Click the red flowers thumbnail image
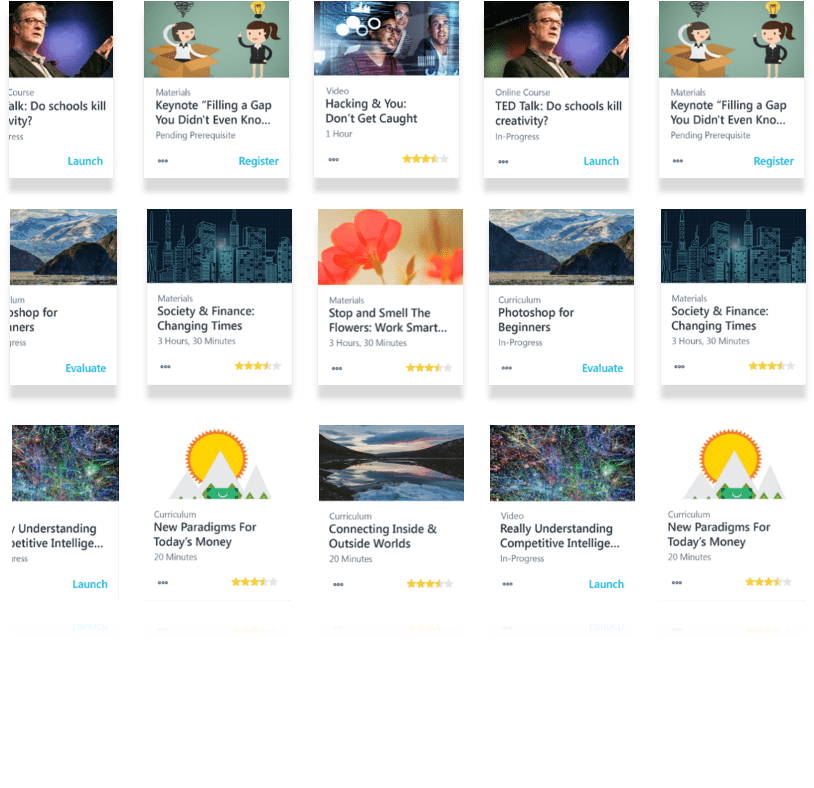The height and width of the screenshot is (788, 814). click(390, 247)
